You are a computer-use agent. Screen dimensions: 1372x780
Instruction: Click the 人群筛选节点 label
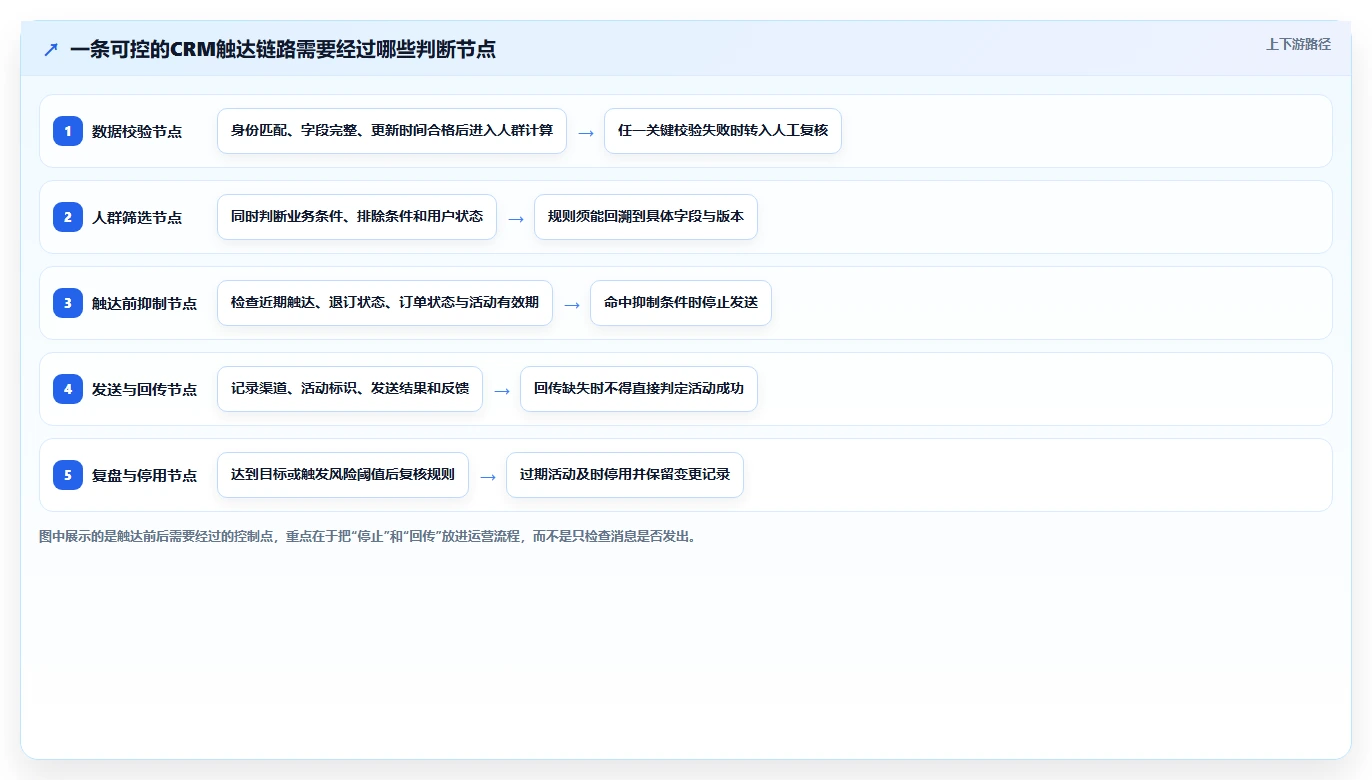(x=137, y=217)
